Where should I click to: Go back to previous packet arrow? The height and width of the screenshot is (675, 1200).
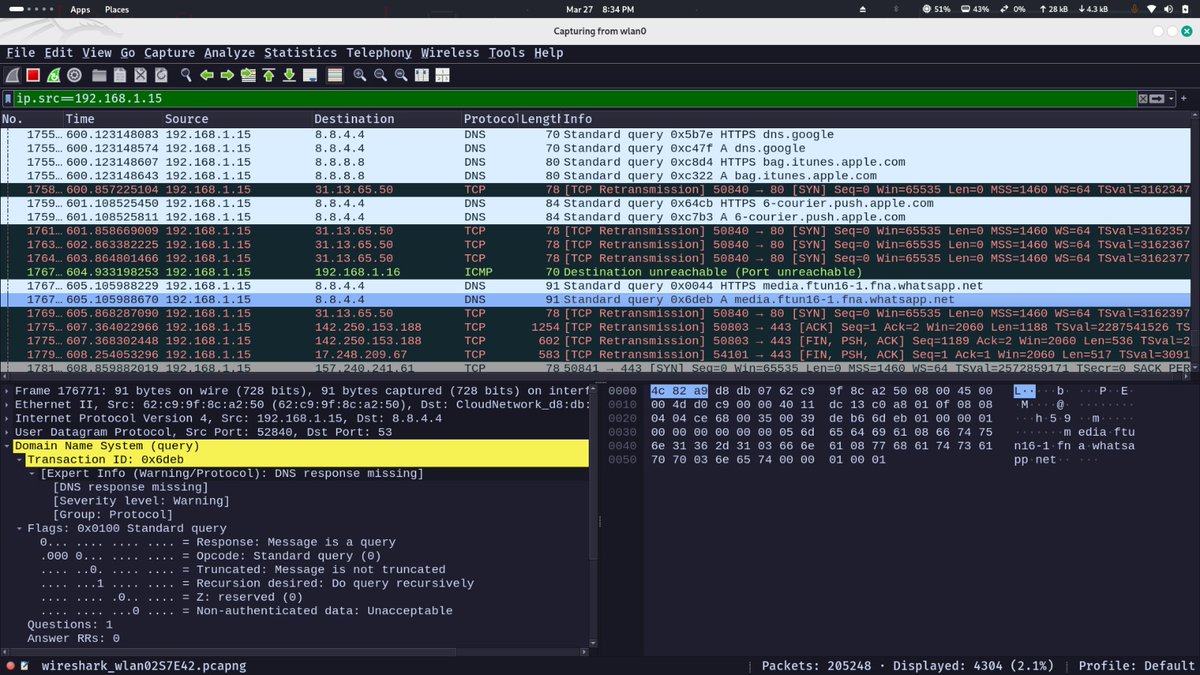click(207, 75)
